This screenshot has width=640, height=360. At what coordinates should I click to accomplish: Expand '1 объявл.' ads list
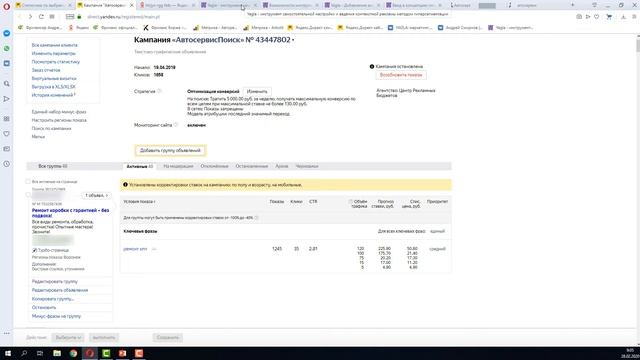click(97, 196)
